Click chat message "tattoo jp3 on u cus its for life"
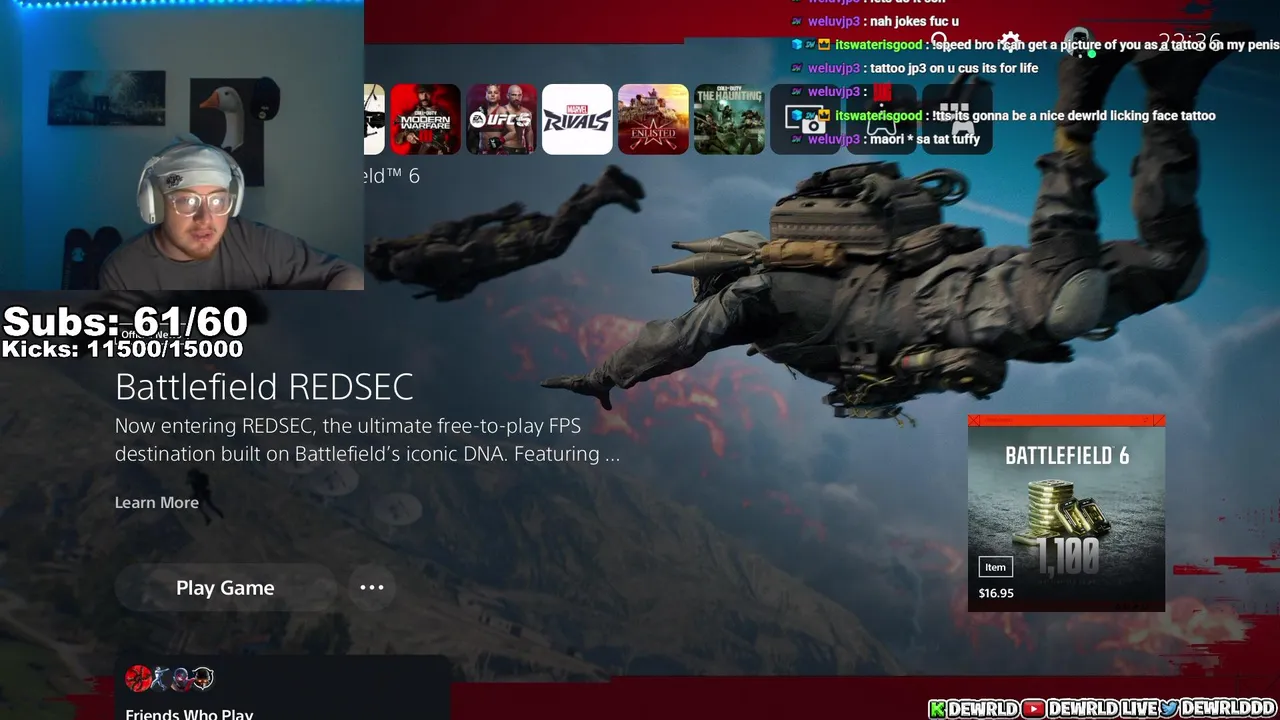Screen dimensions: 1280x720 [x=923, y=68]
